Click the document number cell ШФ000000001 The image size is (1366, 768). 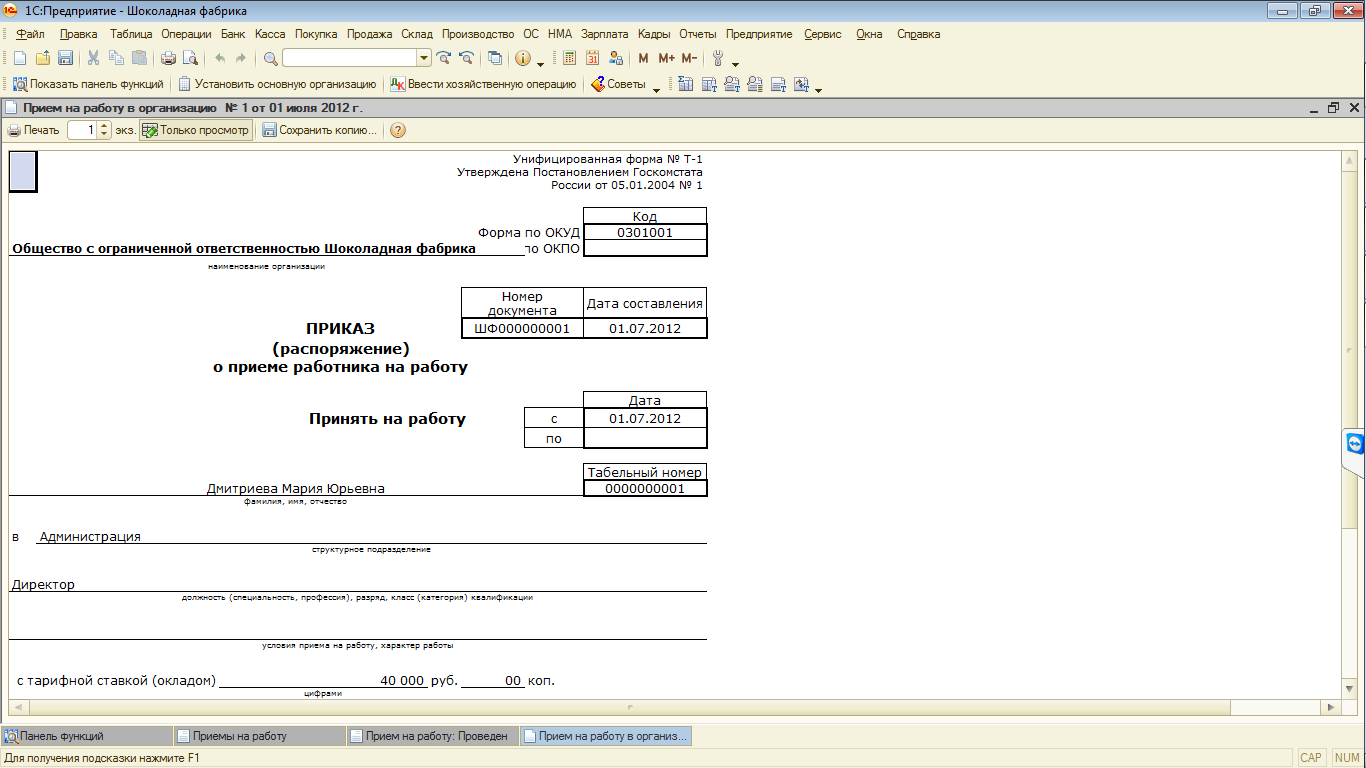[x=522, y=328]
